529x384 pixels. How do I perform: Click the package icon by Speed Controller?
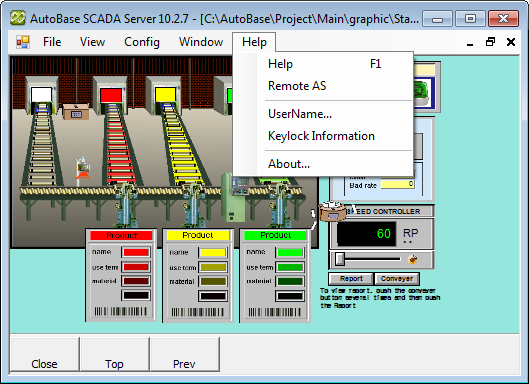[x=332, y=211]
